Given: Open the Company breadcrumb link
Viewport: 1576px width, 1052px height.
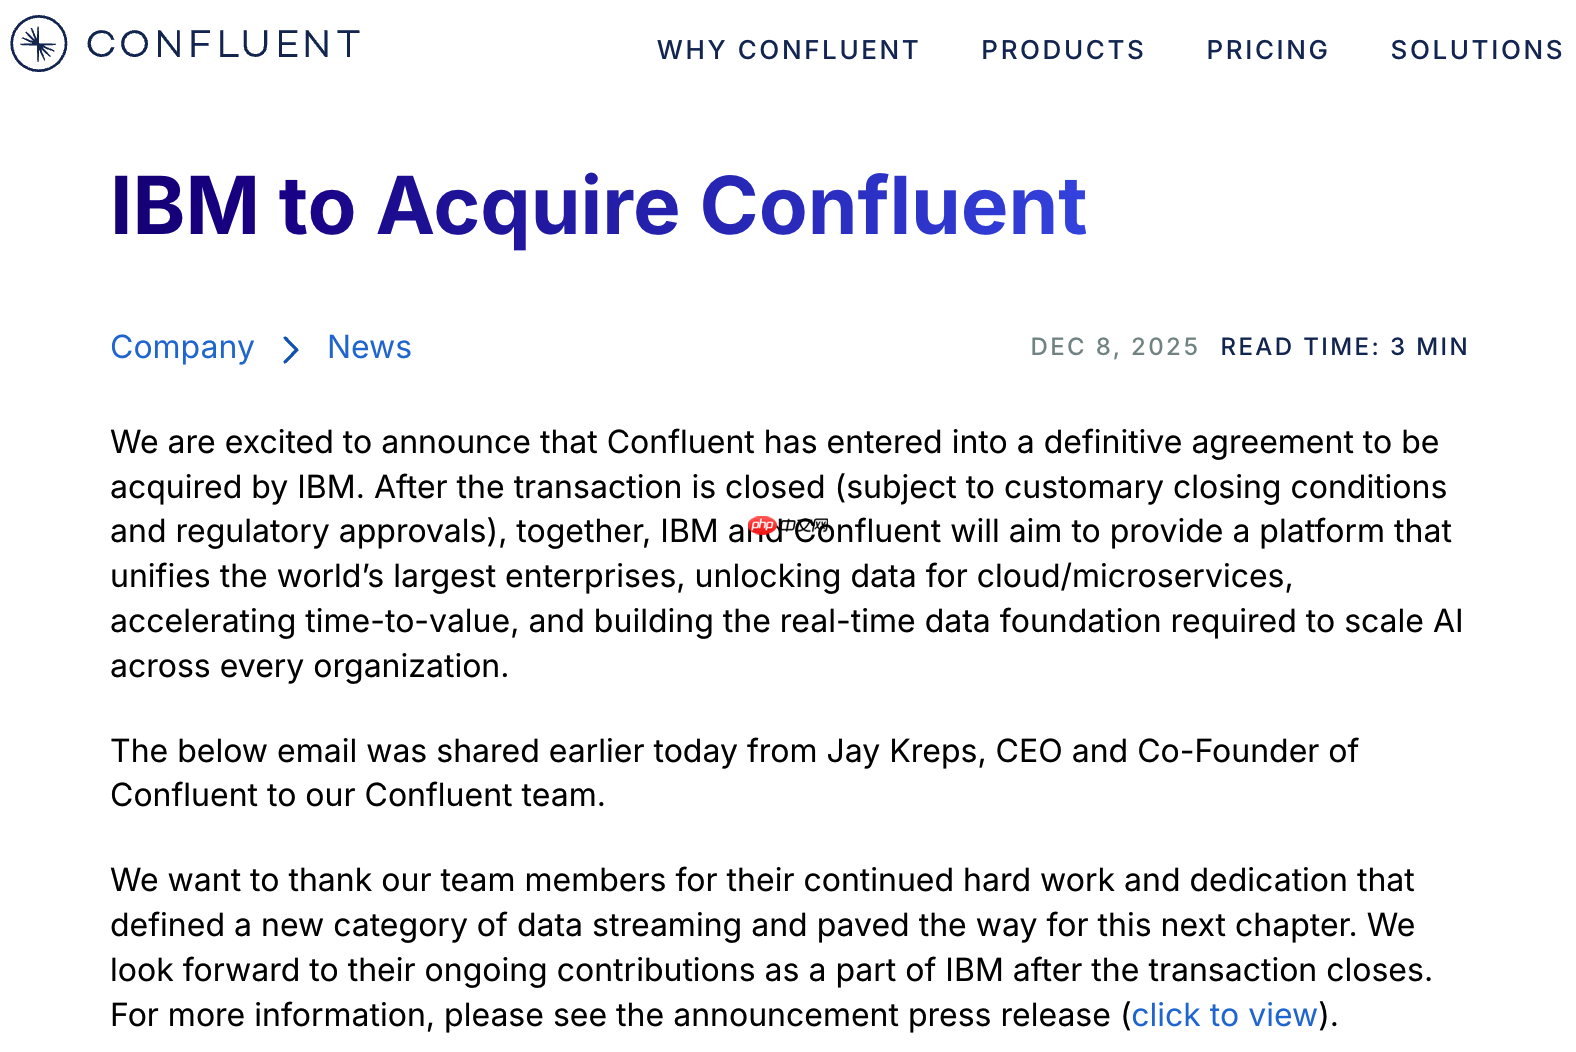Looking at the screenshot, I should point(182,347).
